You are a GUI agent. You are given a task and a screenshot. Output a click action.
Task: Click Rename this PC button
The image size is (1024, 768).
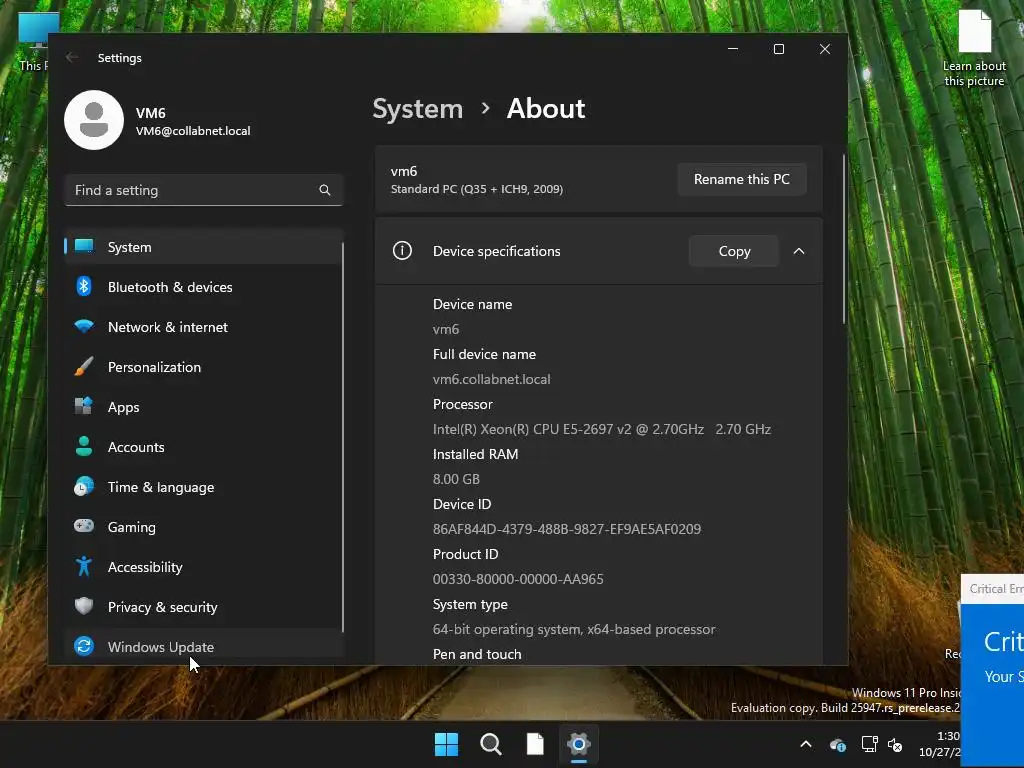click(x=742, y=179)
